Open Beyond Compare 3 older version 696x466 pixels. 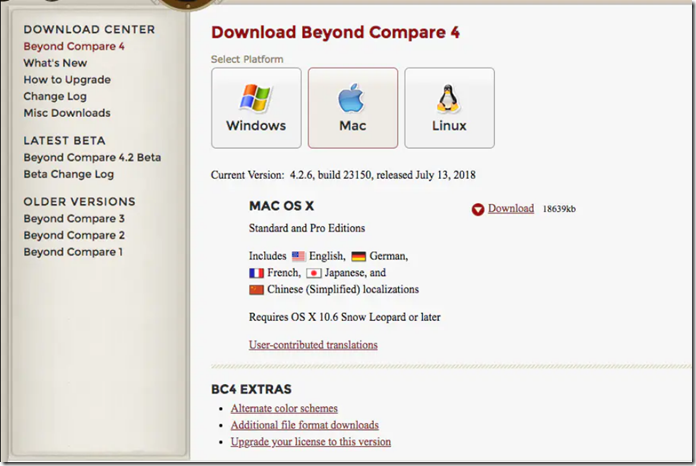click(74, 218)
